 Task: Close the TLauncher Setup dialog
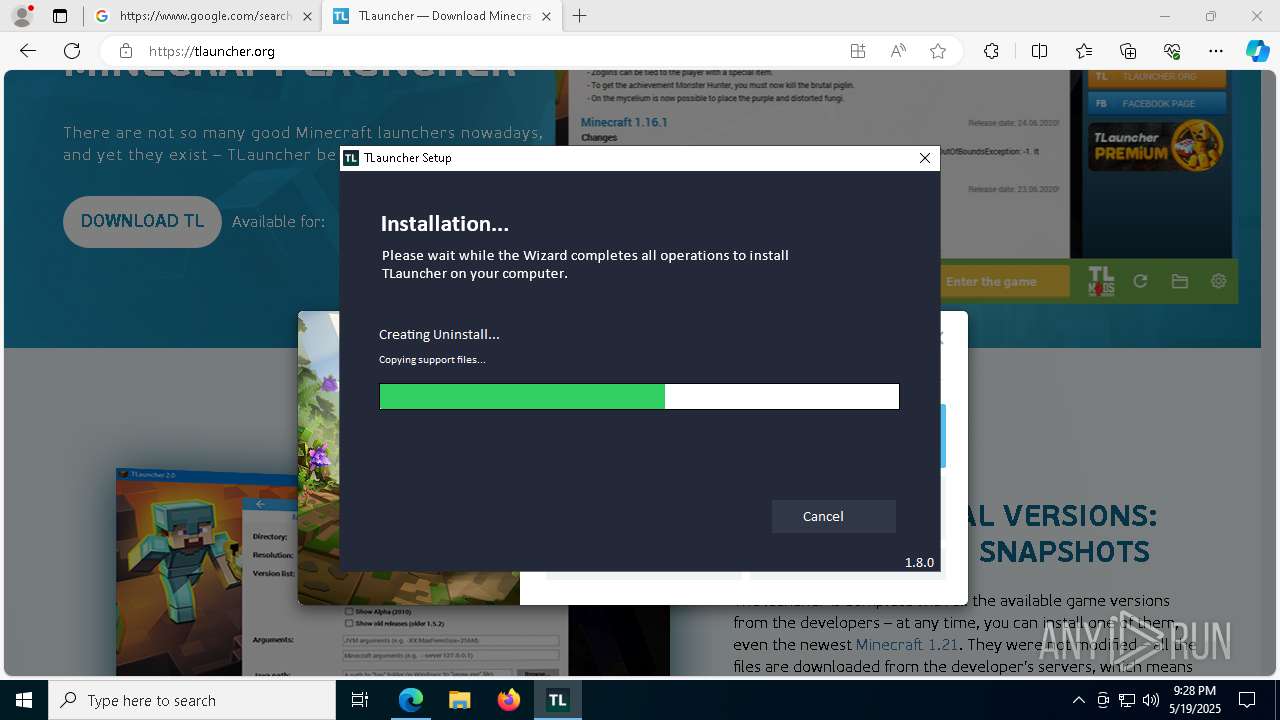[x=925, y=158]
